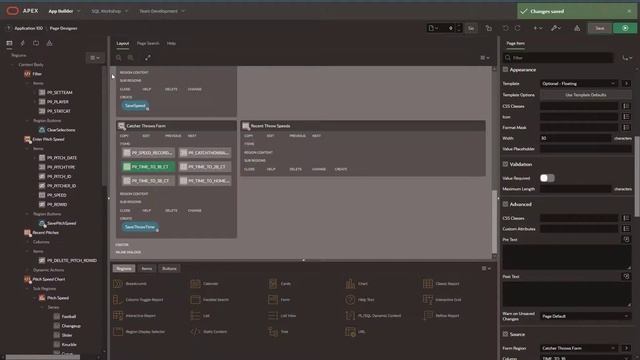Collapse the Advanced property group

(505, 204)
